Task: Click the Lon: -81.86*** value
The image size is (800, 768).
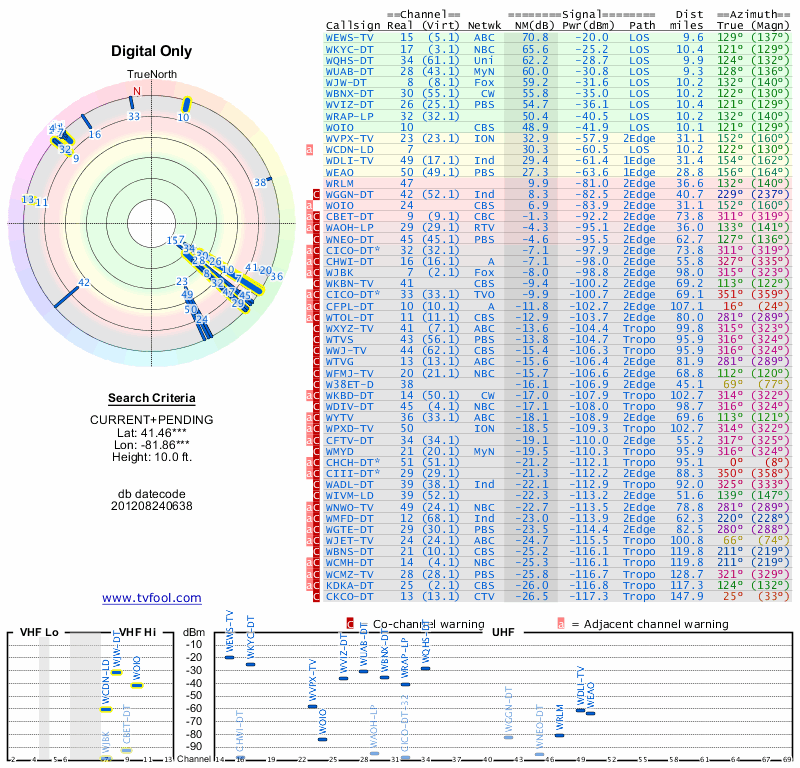Action: 152,445
